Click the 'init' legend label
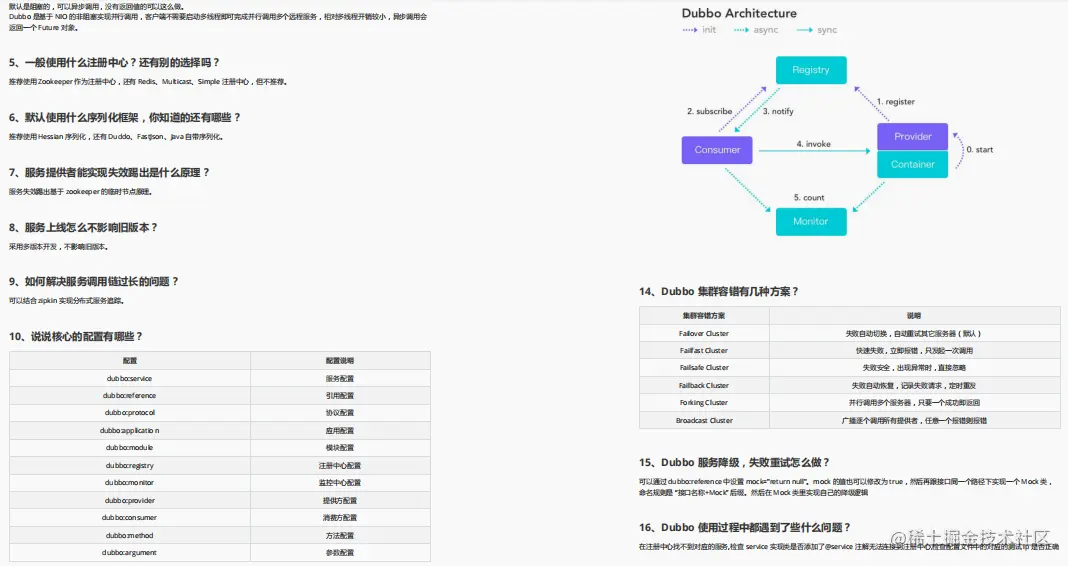The width and height of the screenshot is (1068, 566). click(709, 30)
